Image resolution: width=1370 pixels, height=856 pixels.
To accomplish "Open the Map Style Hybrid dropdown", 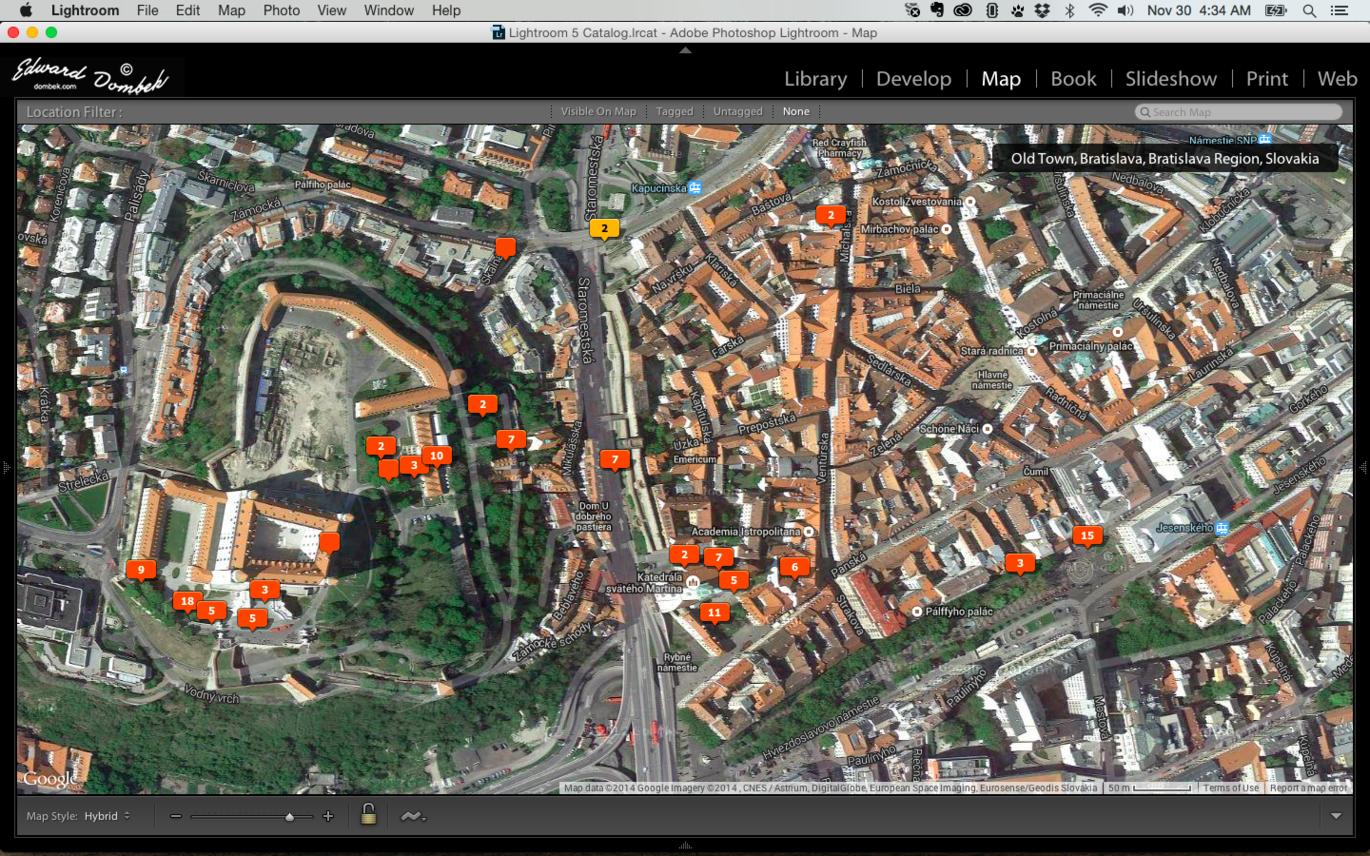I will click(106, 817).
